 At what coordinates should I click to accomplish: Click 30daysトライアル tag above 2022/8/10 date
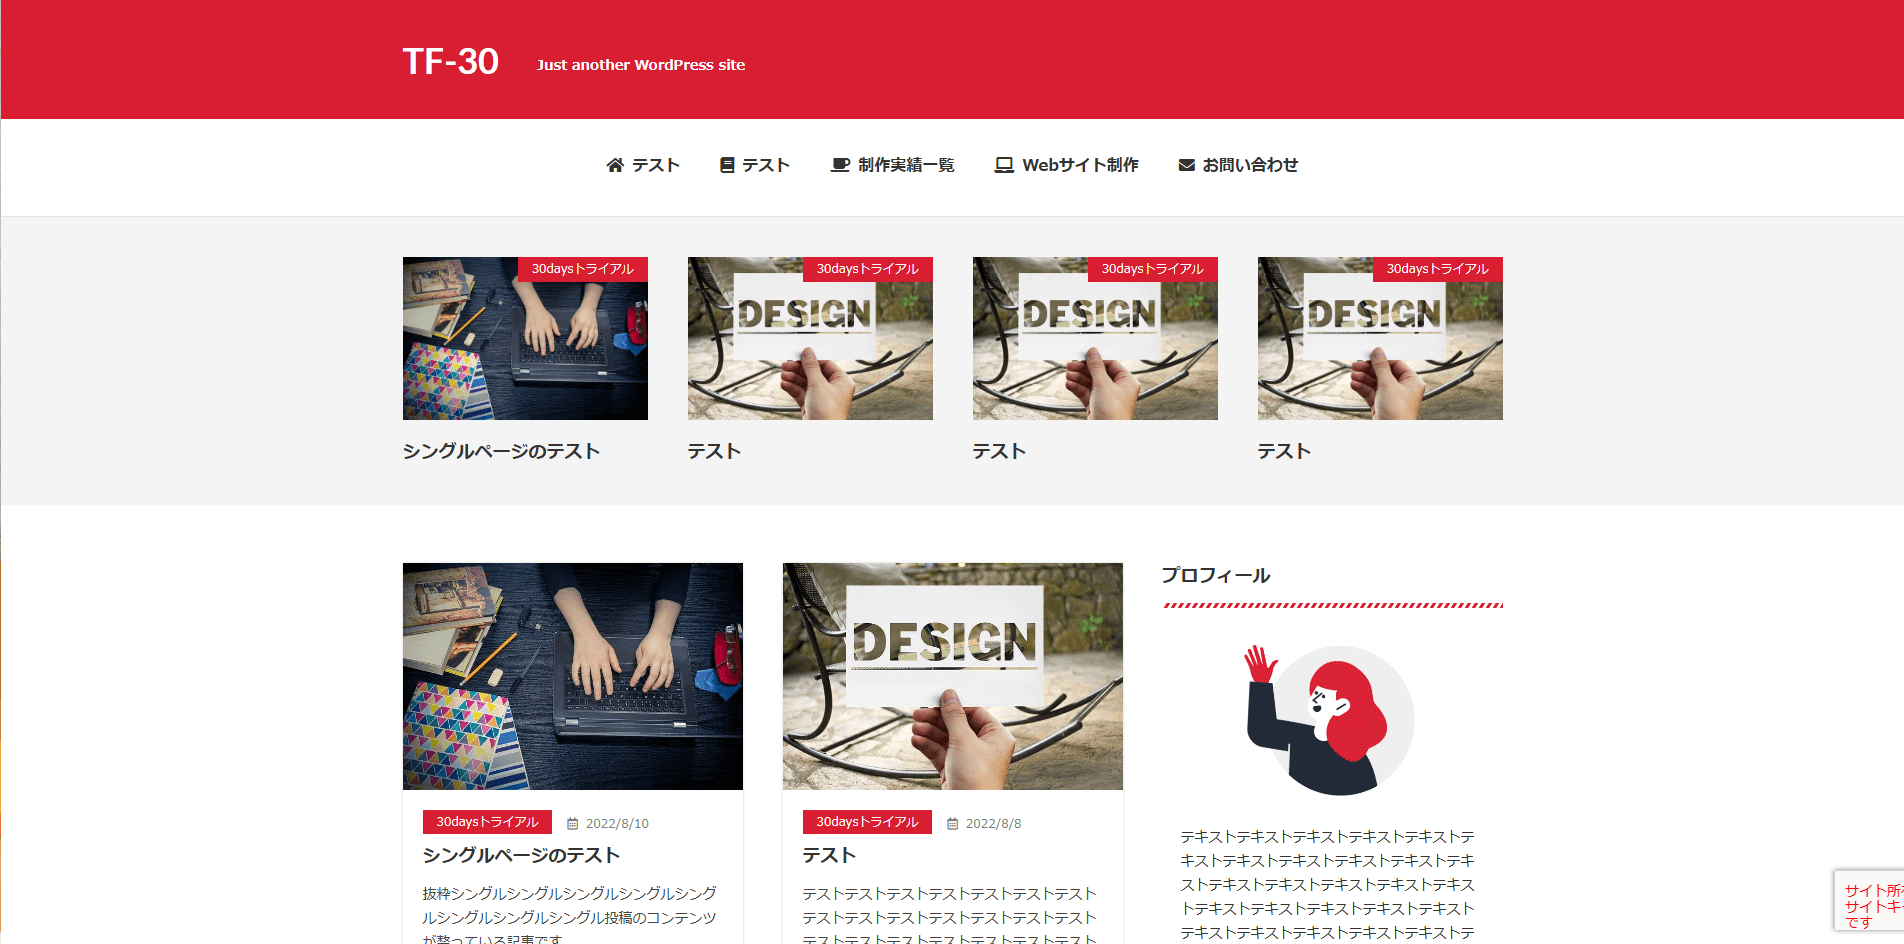click(x=487, y=822)
